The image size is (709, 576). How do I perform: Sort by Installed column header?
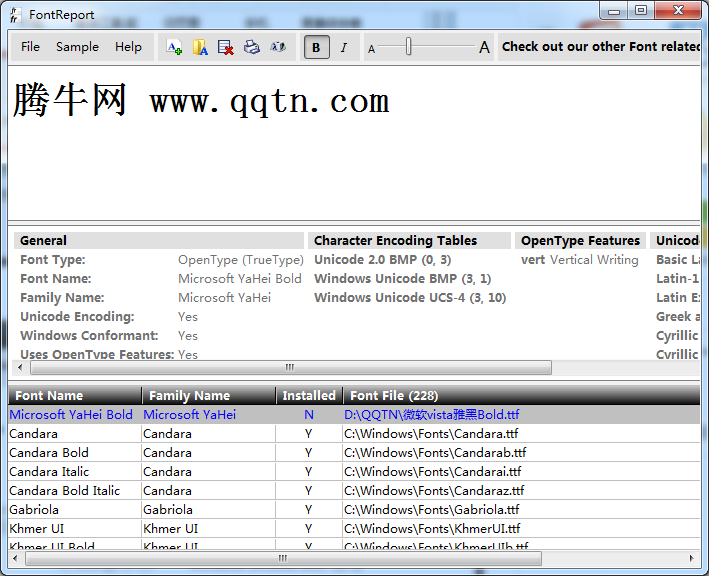tap(309, 395)
